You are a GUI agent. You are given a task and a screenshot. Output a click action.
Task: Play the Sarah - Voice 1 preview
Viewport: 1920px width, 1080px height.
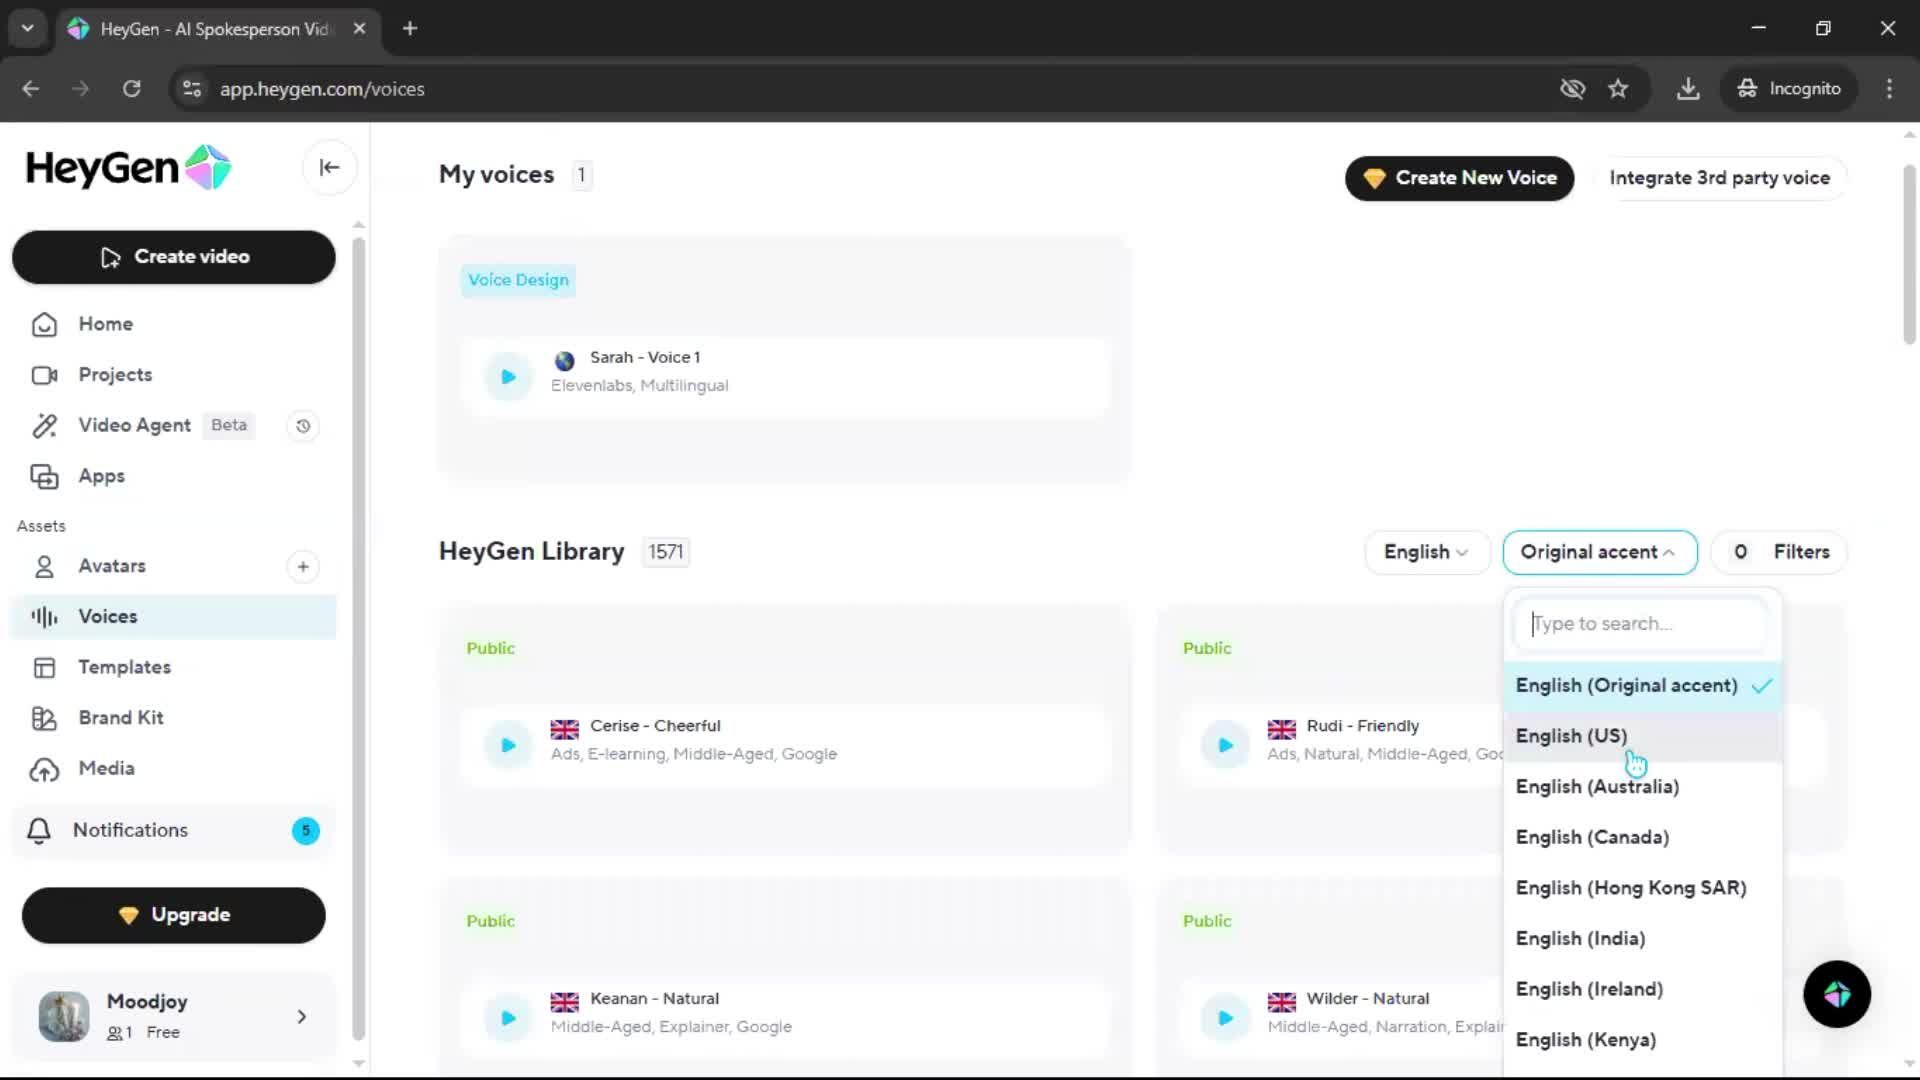508,377
